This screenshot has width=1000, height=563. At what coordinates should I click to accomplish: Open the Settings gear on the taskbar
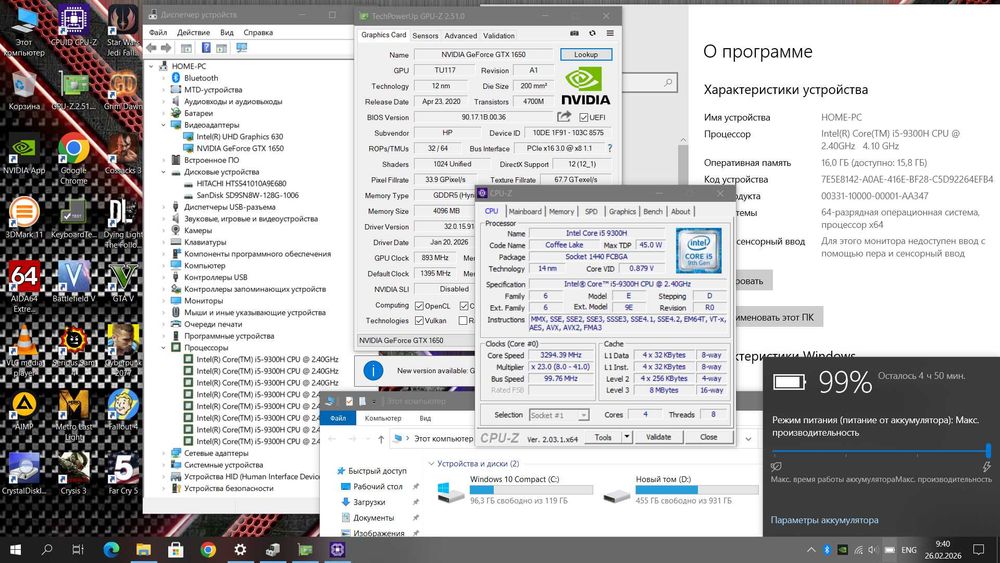click(240, 549)
